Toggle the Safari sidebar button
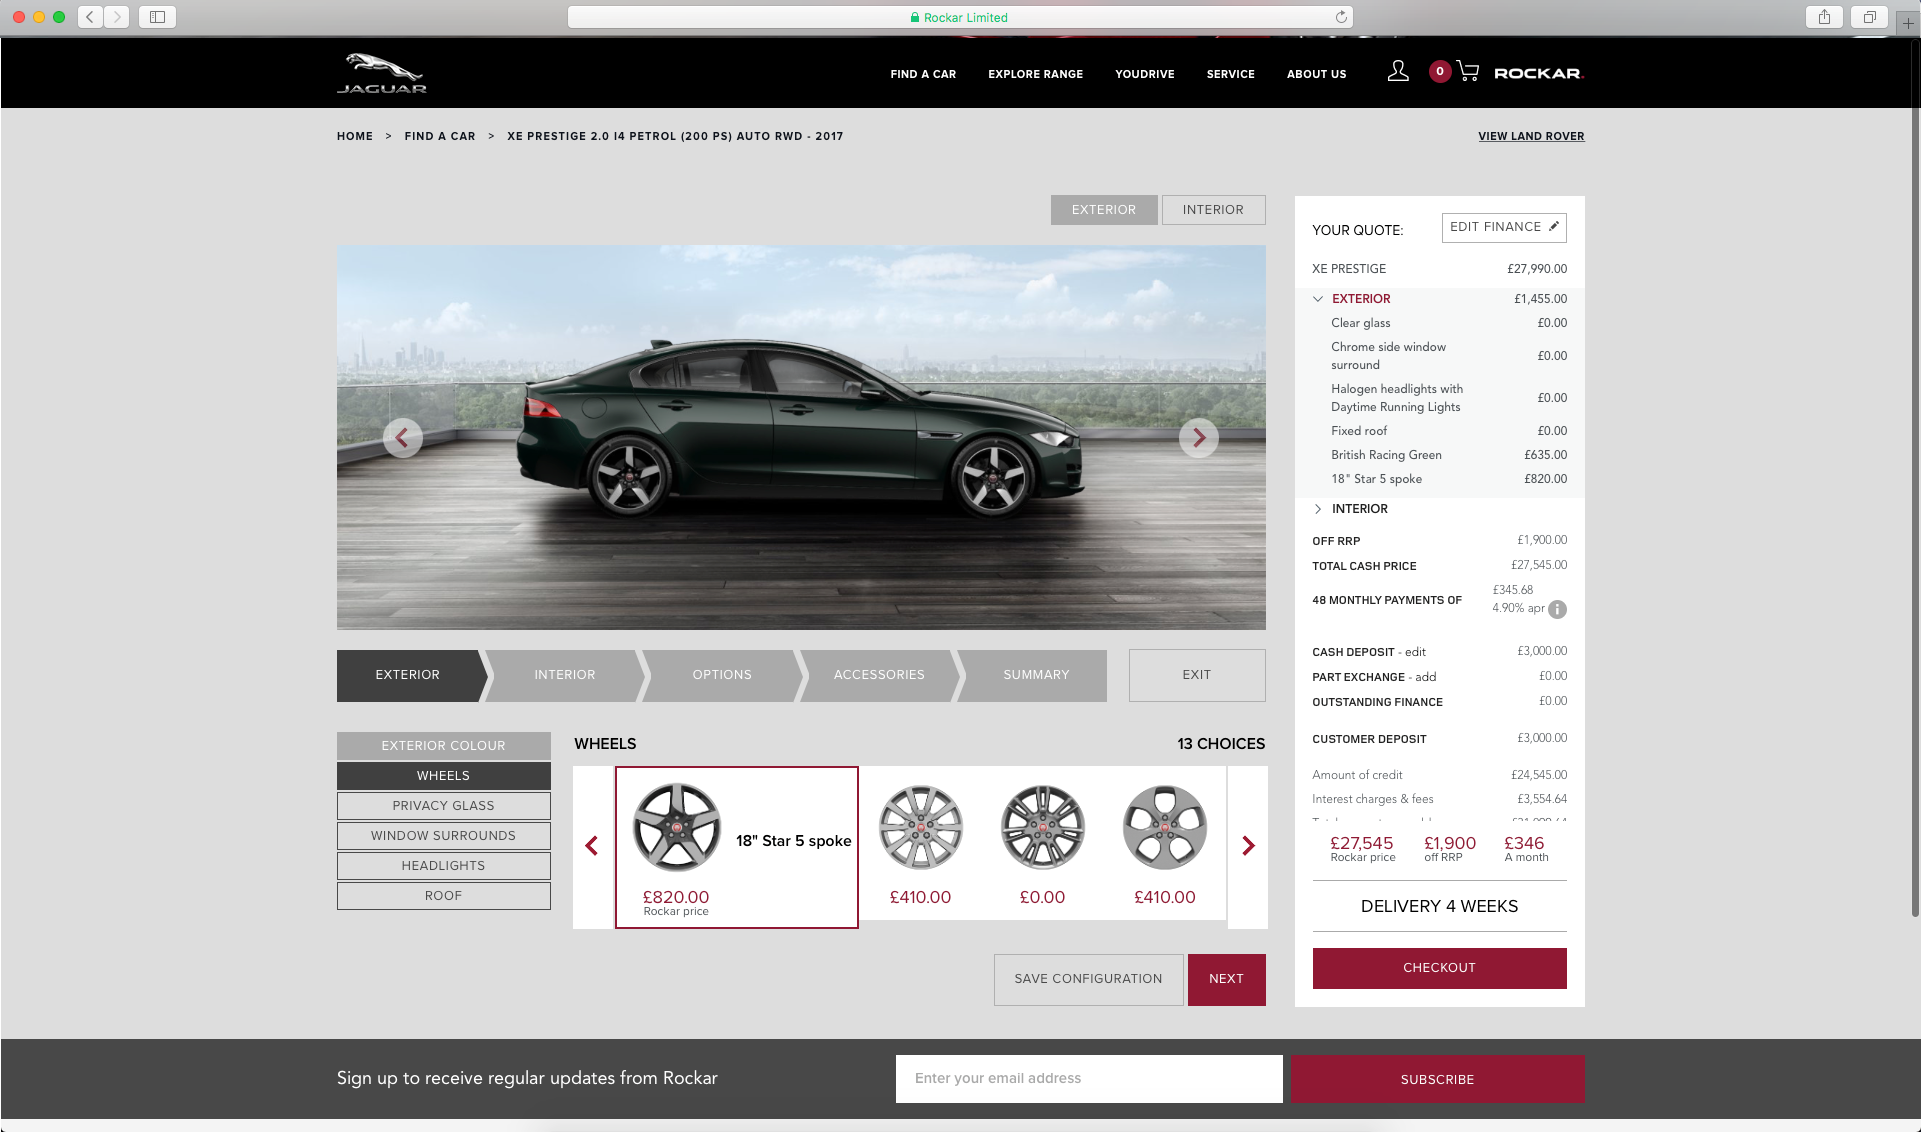The height and width of the screenshot is (1132, 1921). 157,17
